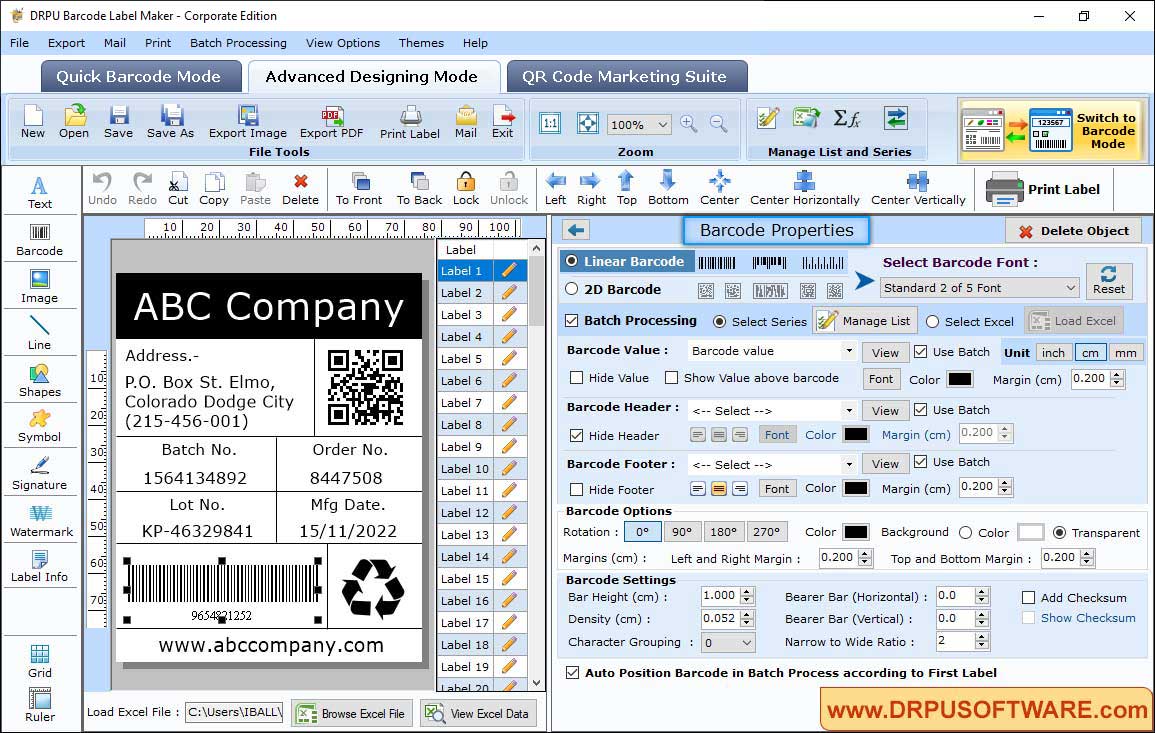Click Export Image icon
This screenshot has width=1155, height=733.
point(248,122)
